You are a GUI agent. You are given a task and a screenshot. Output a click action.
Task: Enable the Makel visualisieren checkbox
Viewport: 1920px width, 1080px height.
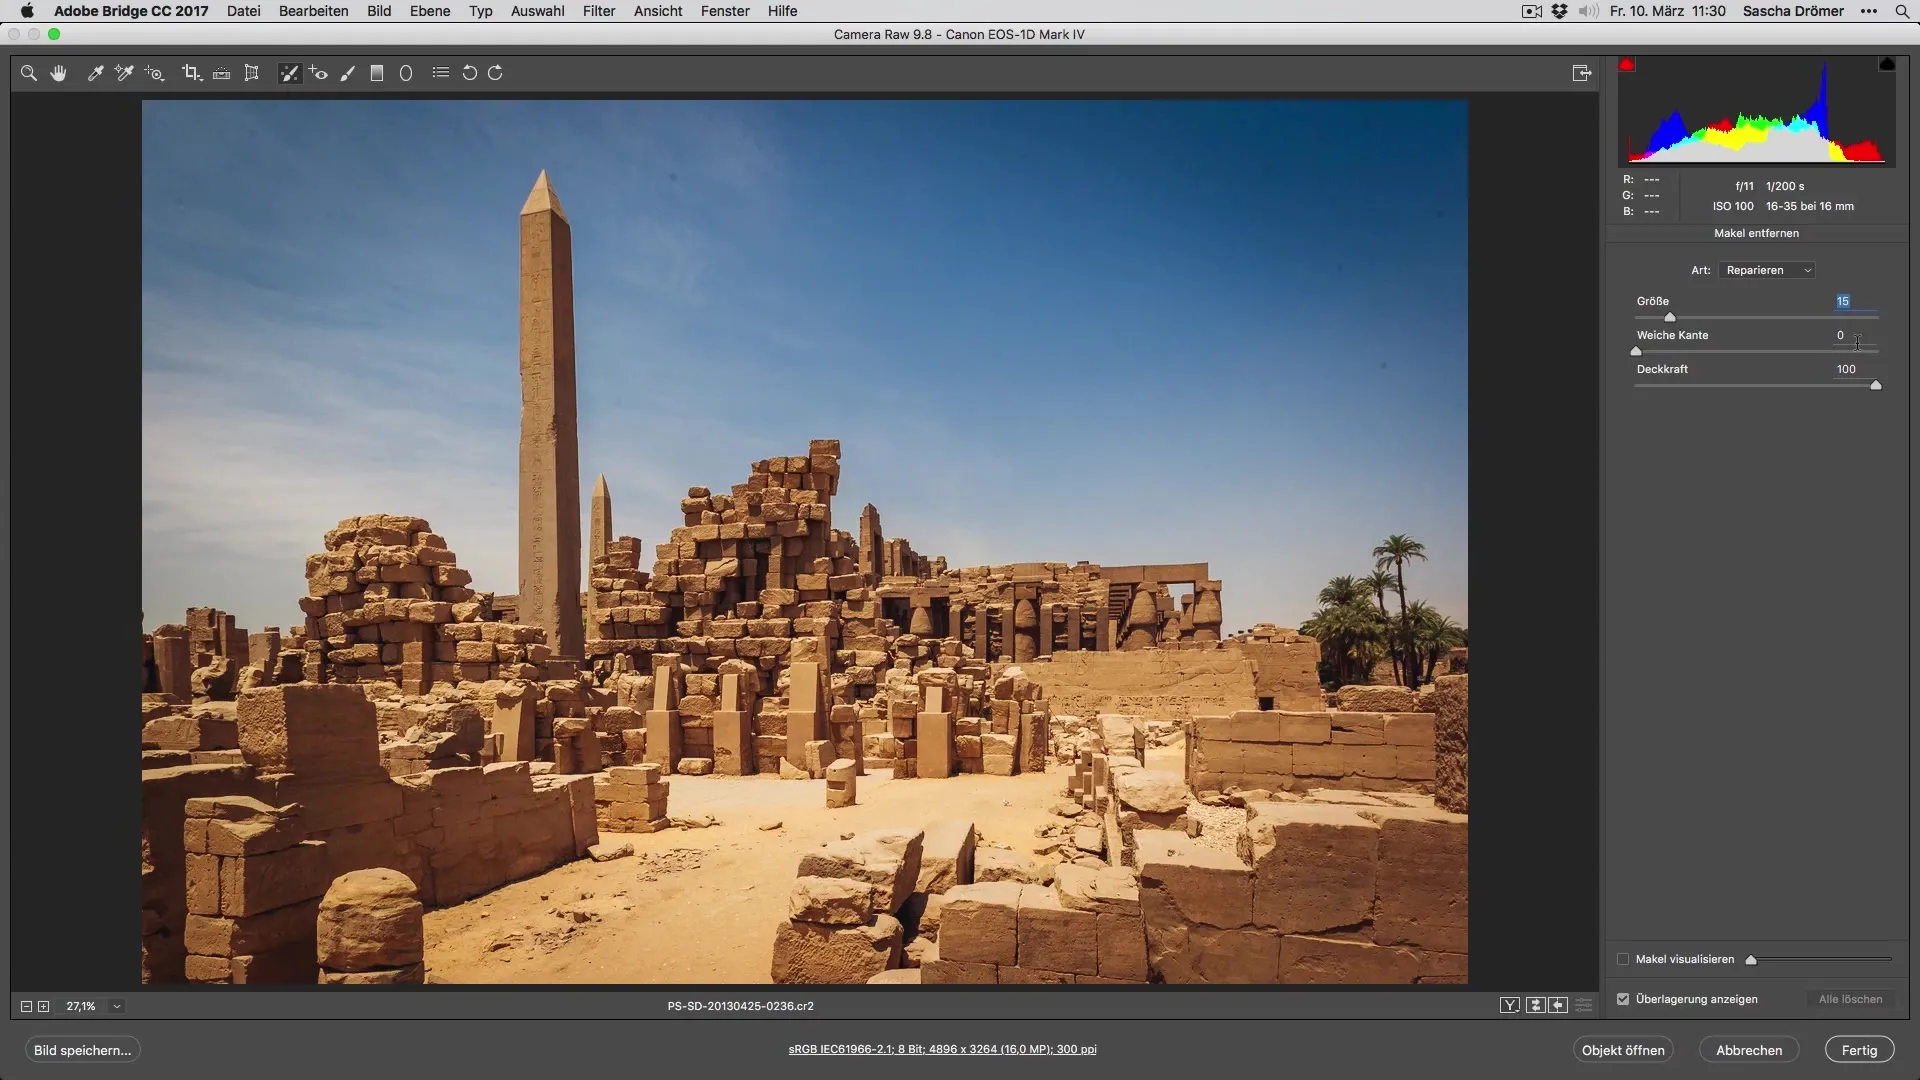1623,959
